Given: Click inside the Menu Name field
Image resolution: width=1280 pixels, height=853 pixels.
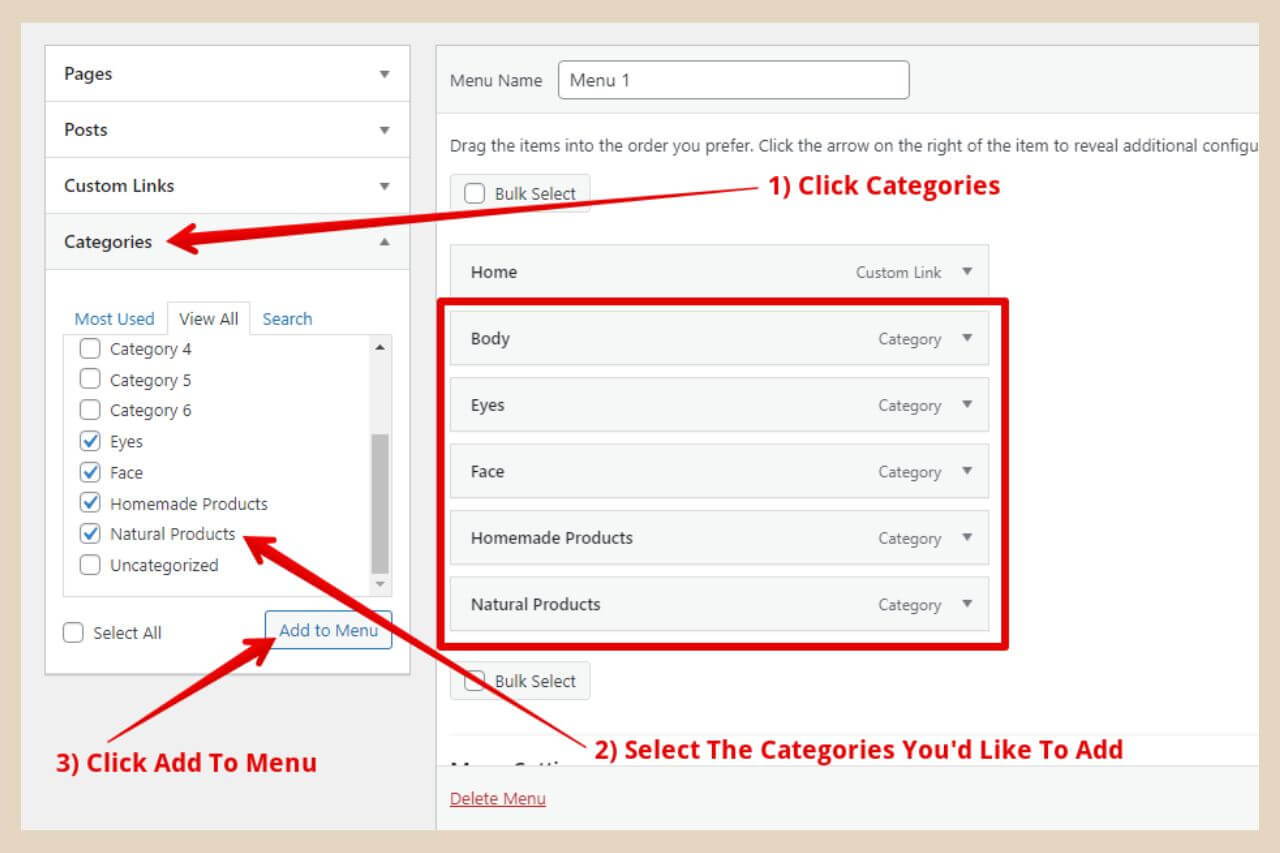Looking at the screenshot, I should [733, 80].
